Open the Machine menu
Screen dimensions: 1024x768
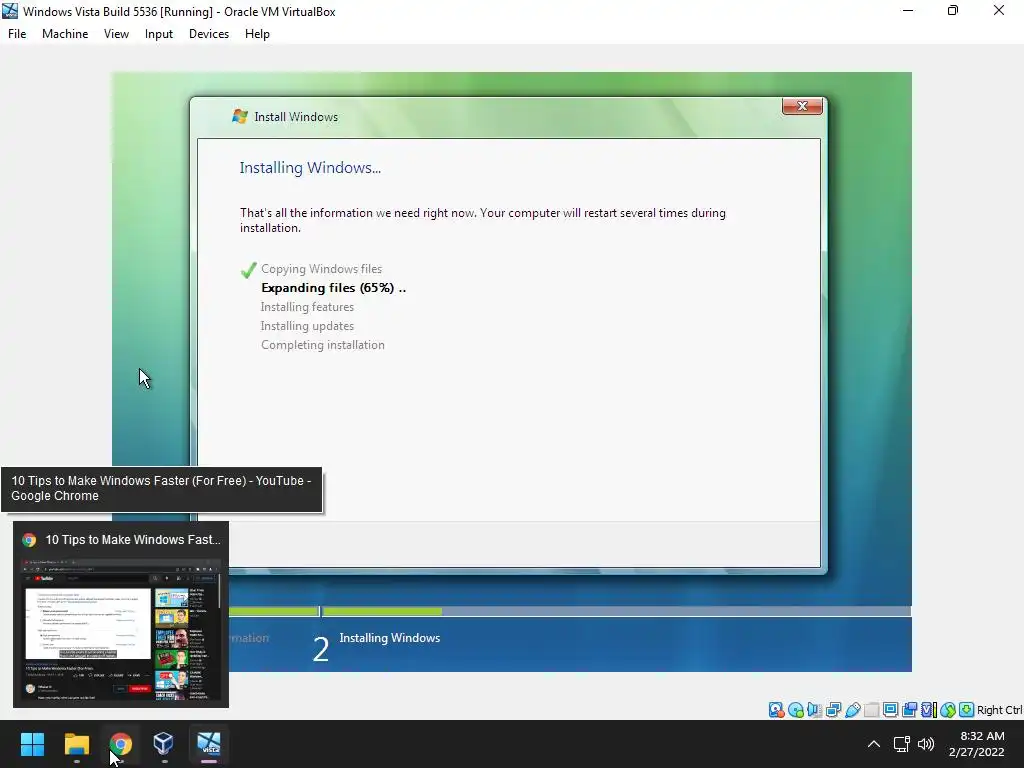click(x=65, y=34)
